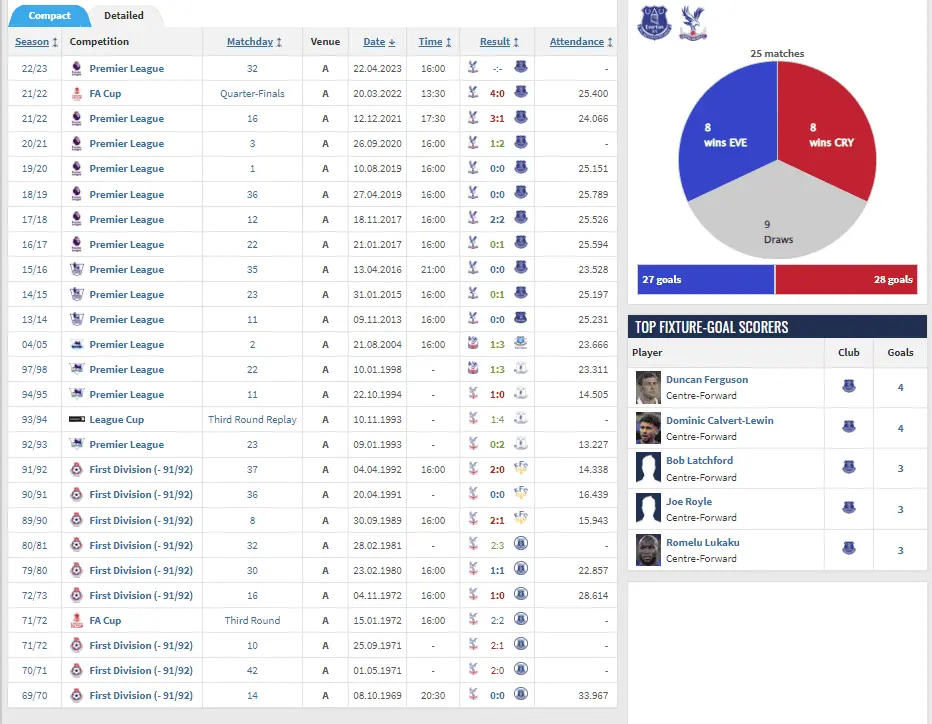This screenshot has width=932, height=724.
Task: Click the First Division logo in the 69/70 row
Action: point(76,696)
